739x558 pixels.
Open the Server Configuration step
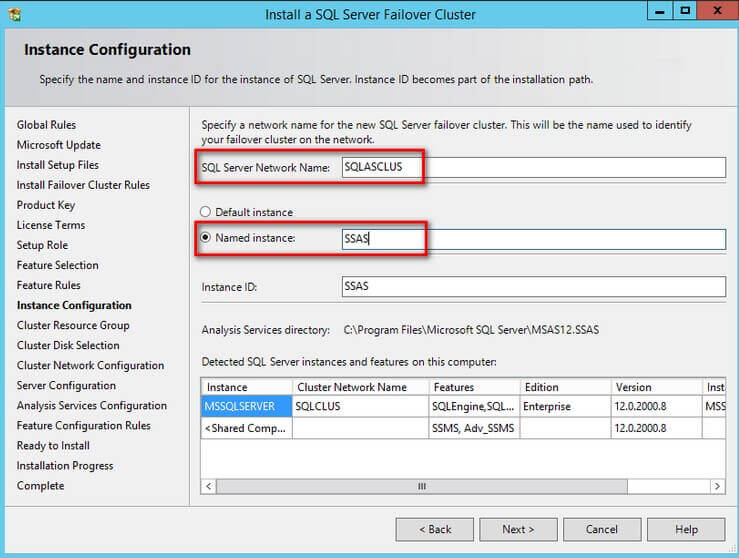tap(66, 385)
